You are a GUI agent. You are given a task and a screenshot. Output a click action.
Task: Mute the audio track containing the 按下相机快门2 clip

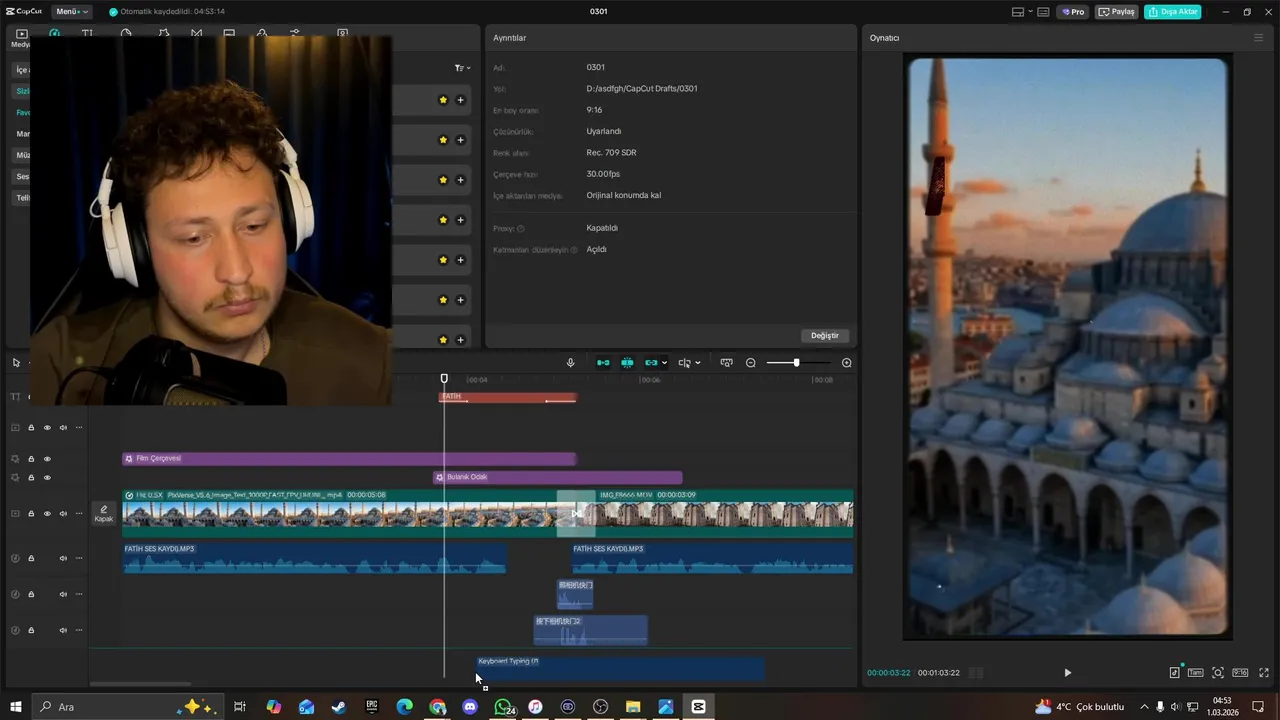[63, 630]
